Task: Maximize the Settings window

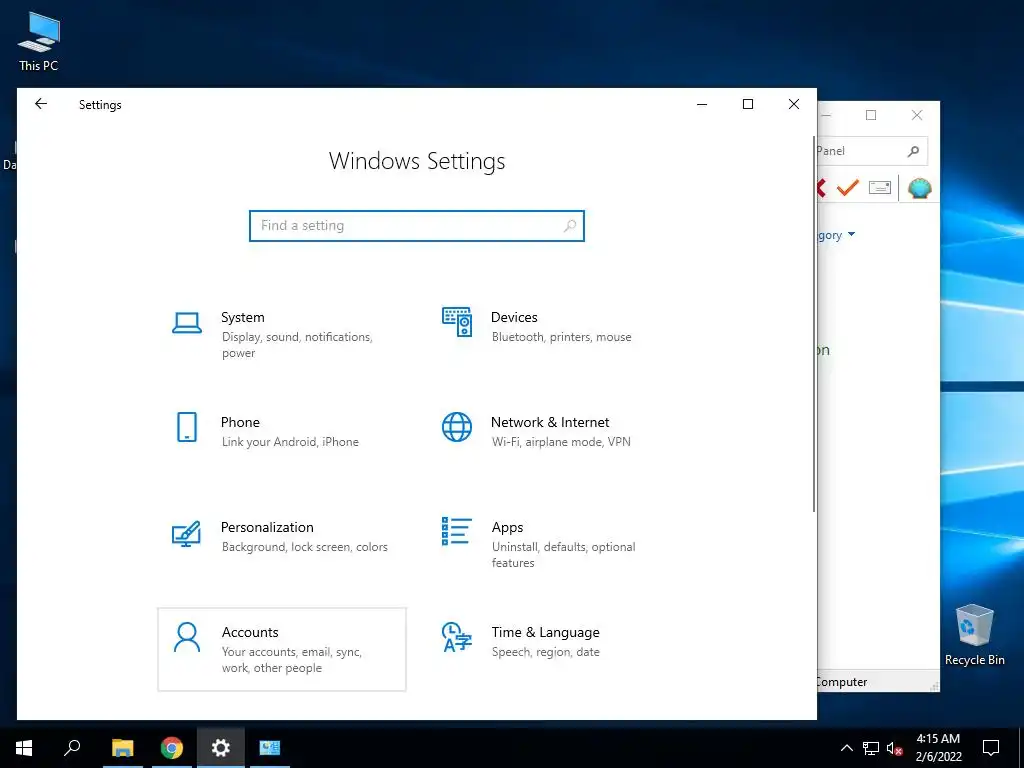Action: [x=748, y=104]
